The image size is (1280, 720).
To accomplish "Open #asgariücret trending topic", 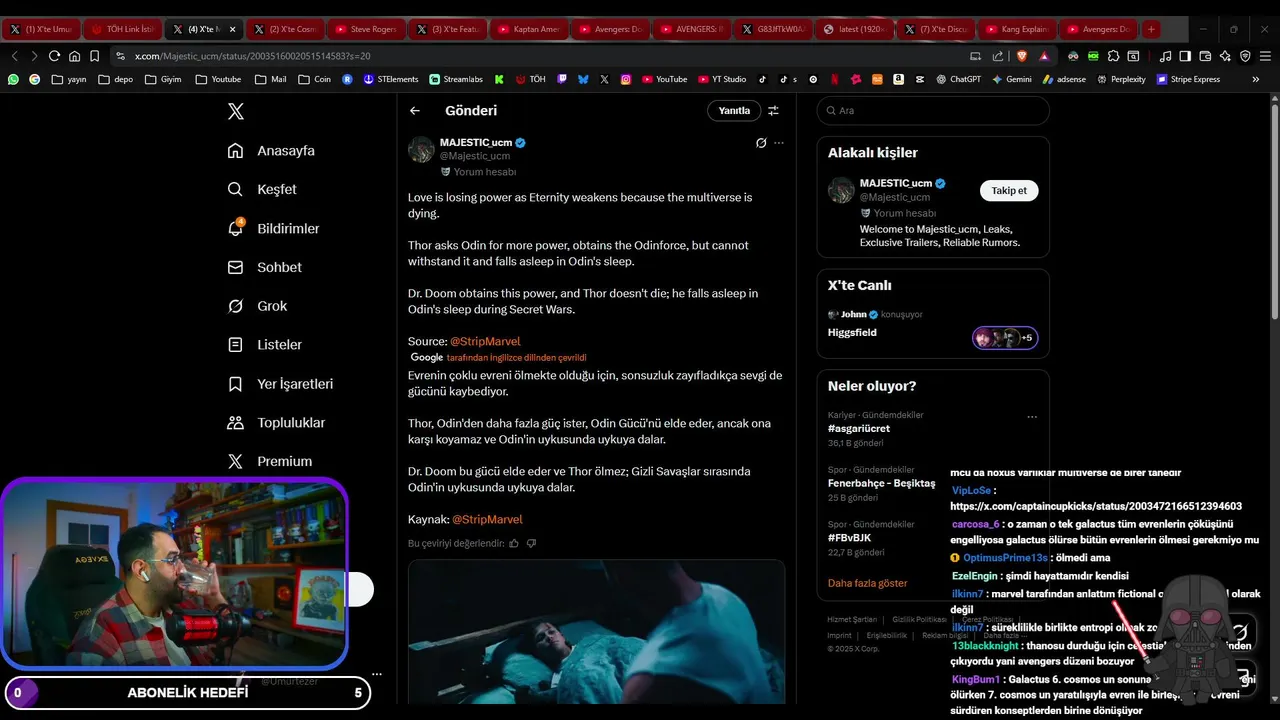I will pyautogui.click(x=859, y=428).
